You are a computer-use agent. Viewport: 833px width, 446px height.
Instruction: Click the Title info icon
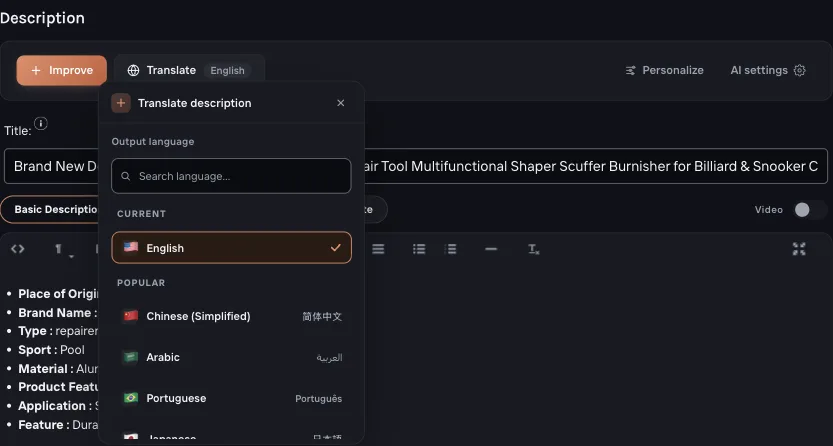pos(41,124)
